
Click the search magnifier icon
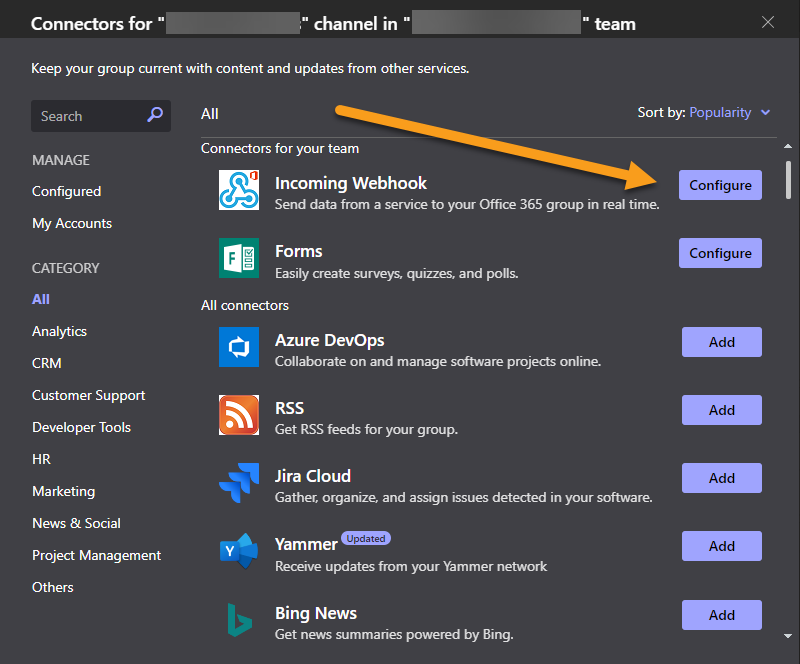coord(155,116)
